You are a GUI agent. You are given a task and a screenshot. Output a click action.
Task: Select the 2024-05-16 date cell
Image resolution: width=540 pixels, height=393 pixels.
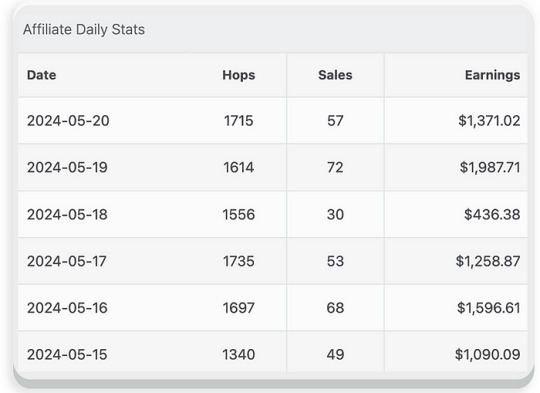(x=68, y=308)
